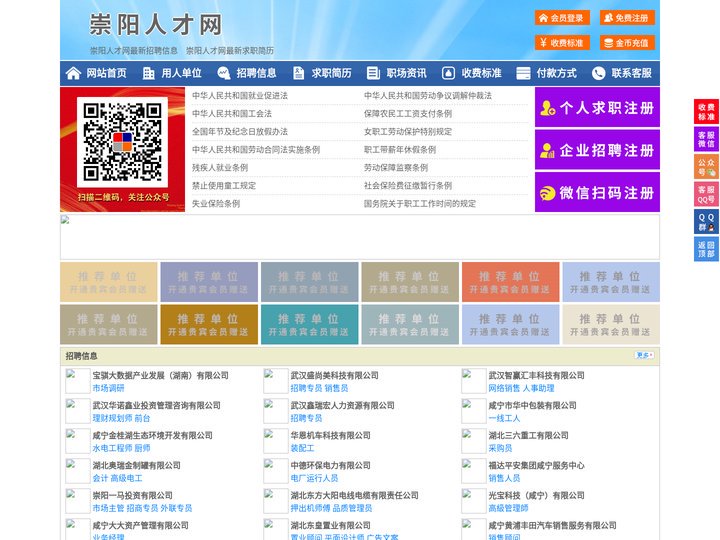Click the QQ群 floating sidebar icon
The height and width of the screenshot is (540, 720).
(x=706, y=222)
